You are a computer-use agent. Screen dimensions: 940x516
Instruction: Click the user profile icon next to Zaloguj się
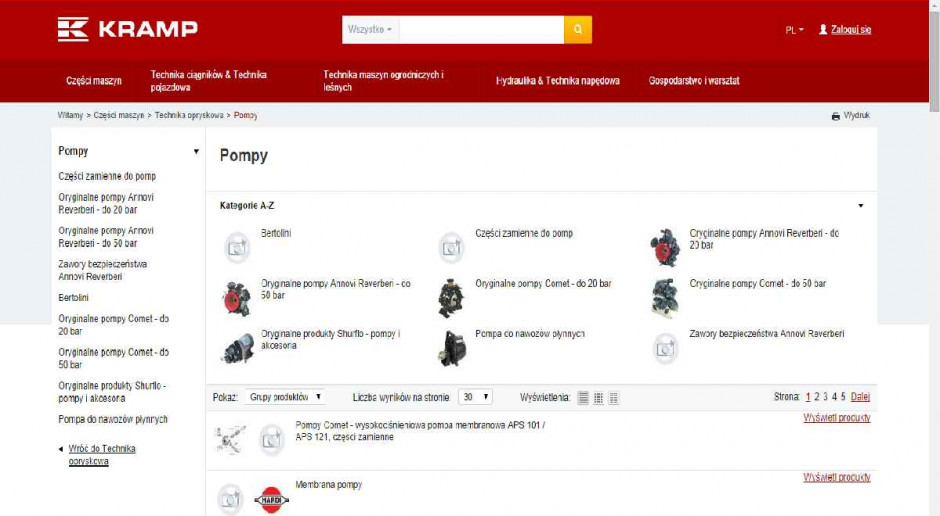point(823,29)
